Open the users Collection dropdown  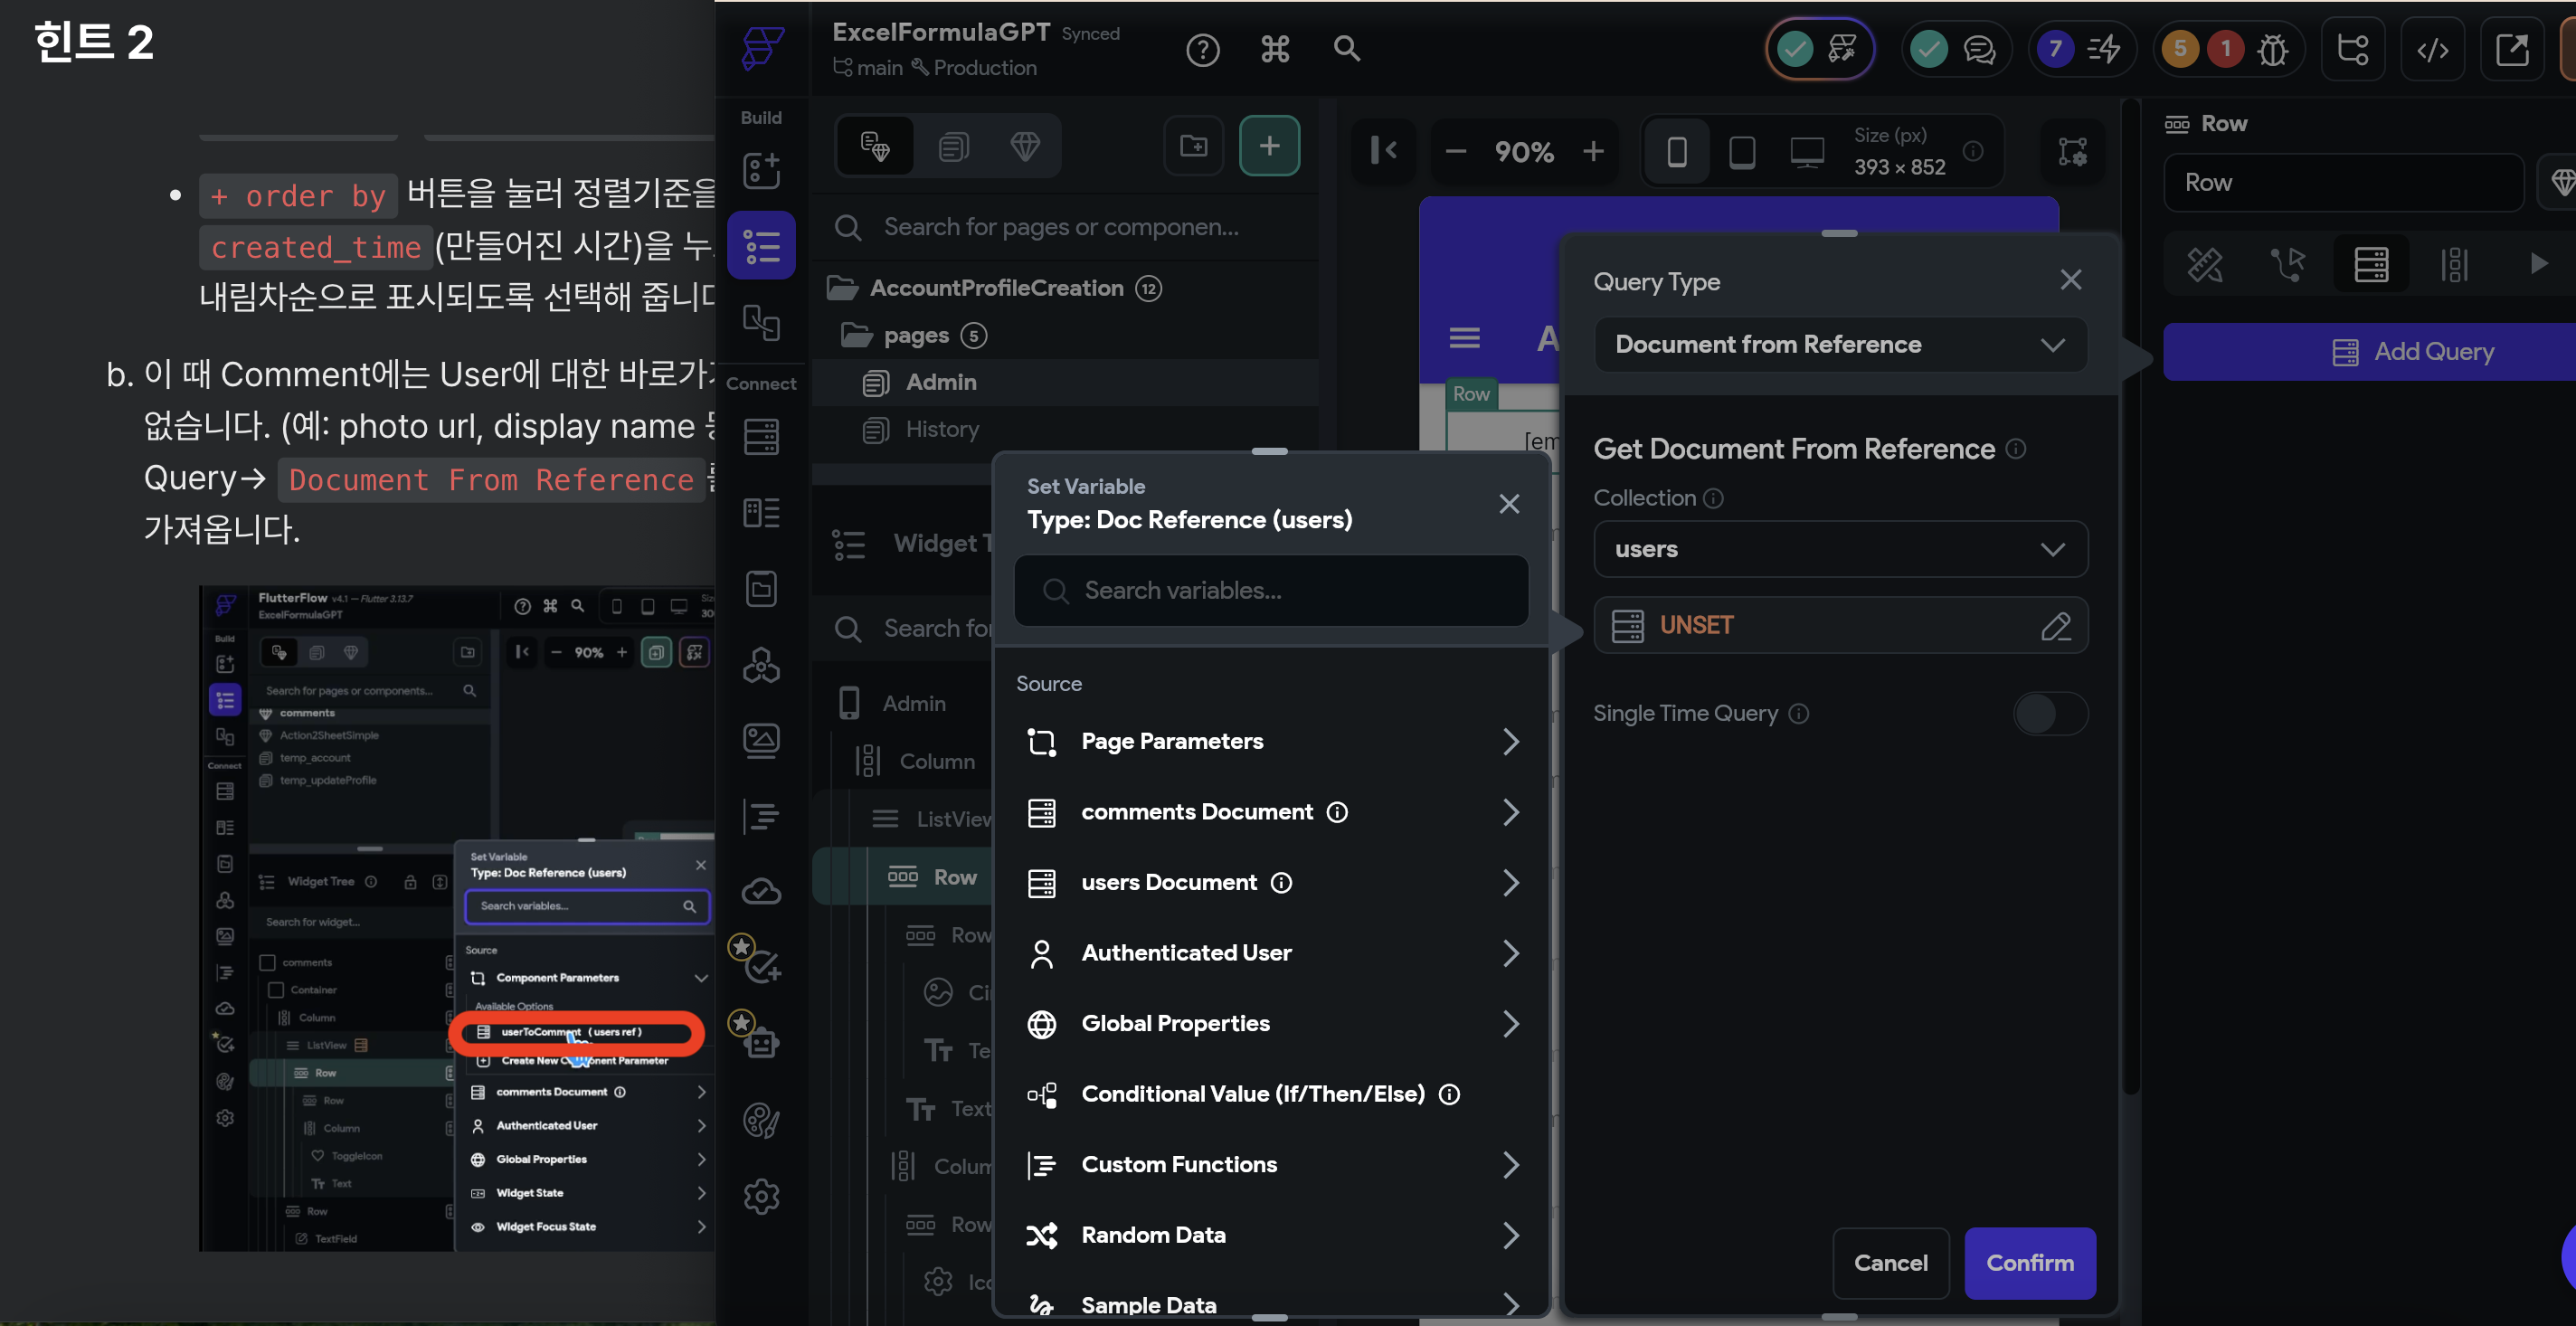[x=1840, y=549]
